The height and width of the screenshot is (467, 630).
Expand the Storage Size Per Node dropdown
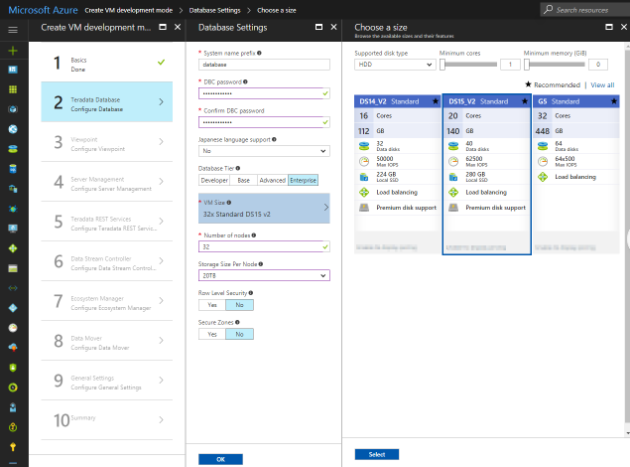(264, 275)
